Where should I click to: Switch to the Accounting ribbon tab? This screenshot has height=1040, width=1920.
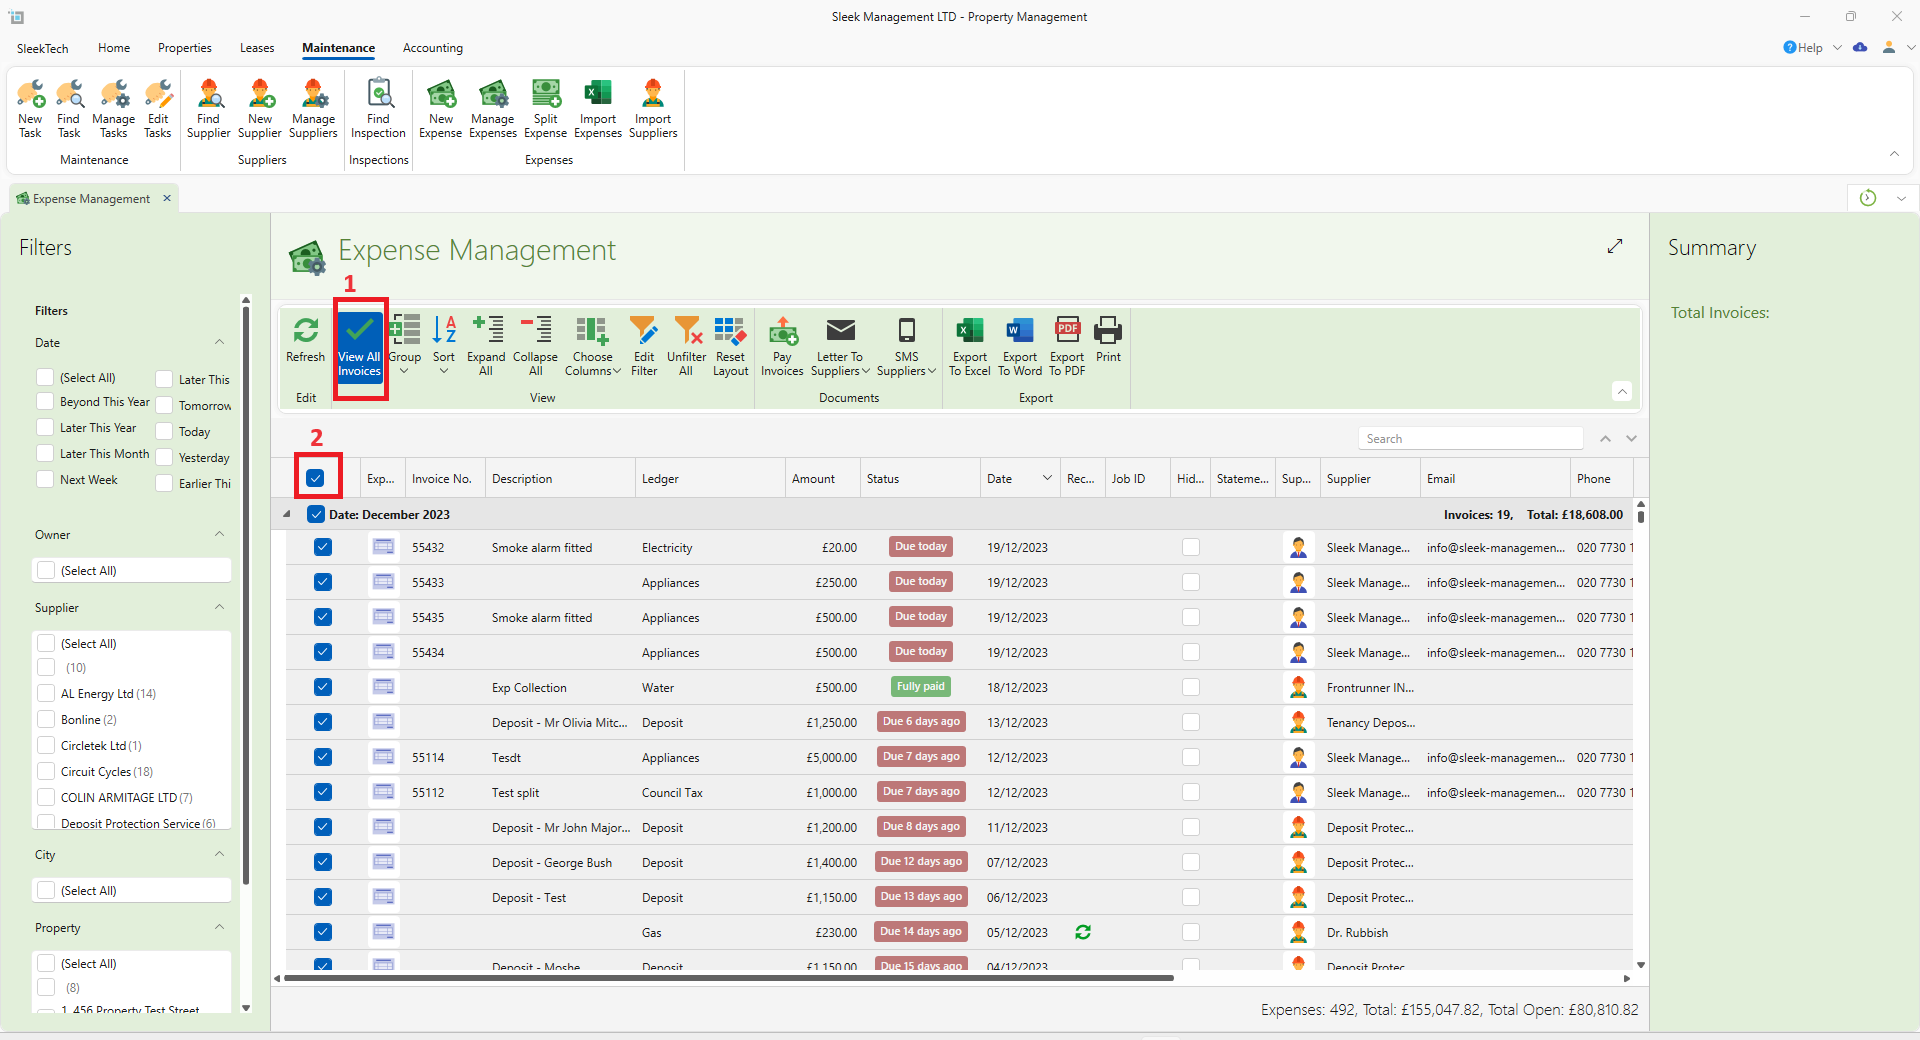(x=432, y=48)
